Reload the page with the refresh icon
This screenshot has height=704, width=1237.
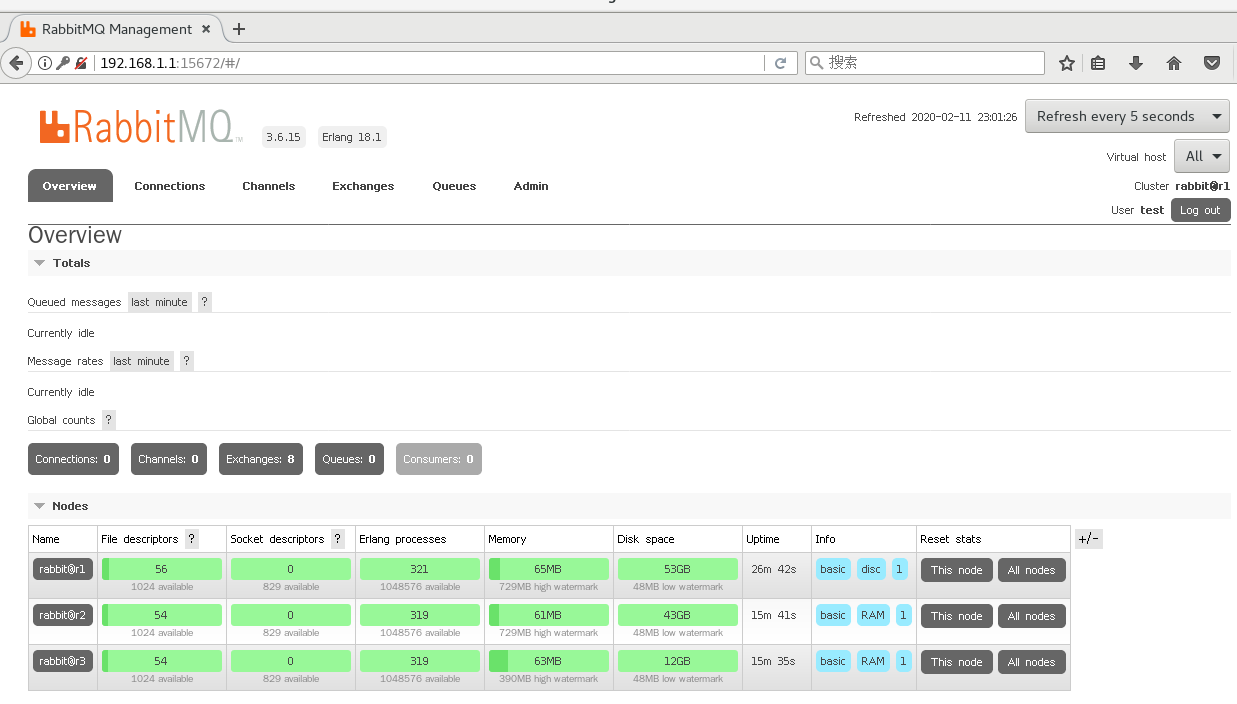780,63
